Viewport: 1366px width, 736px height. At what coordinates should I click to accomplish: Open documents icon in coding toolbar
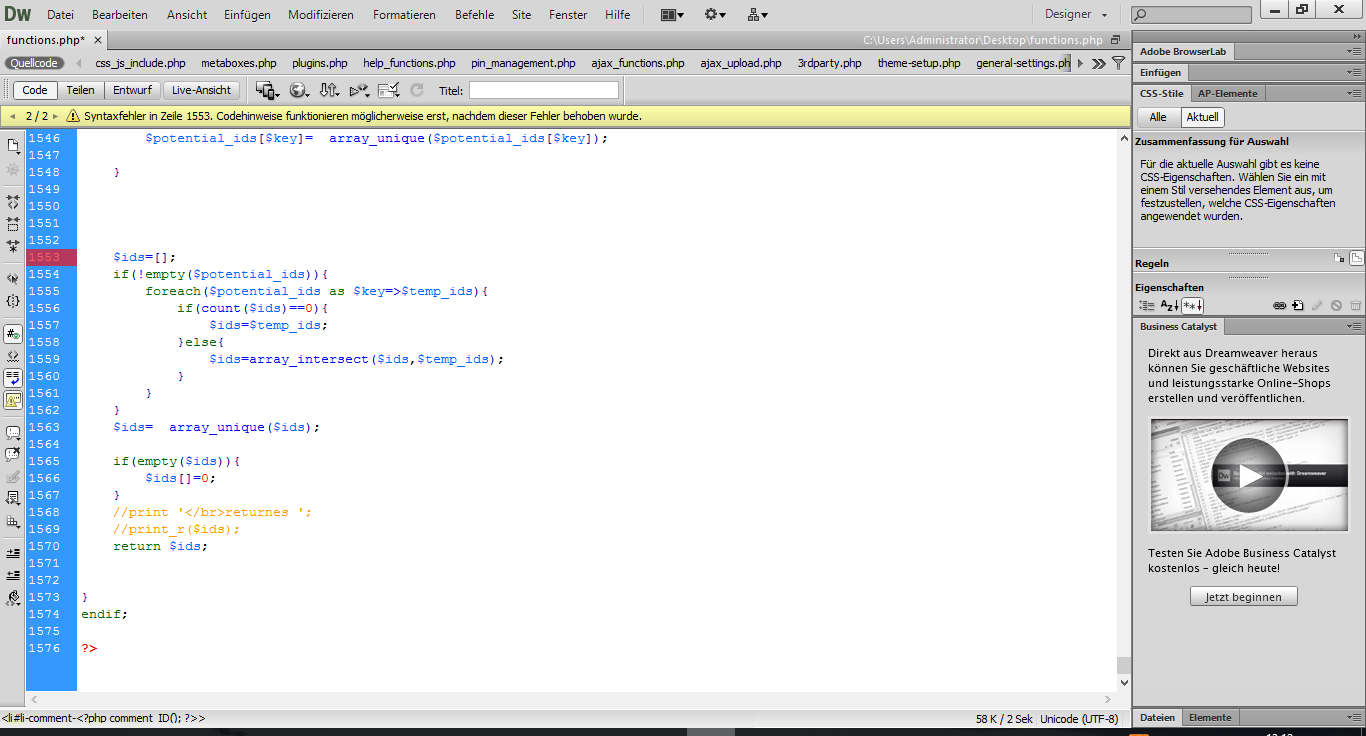[13, 145]
